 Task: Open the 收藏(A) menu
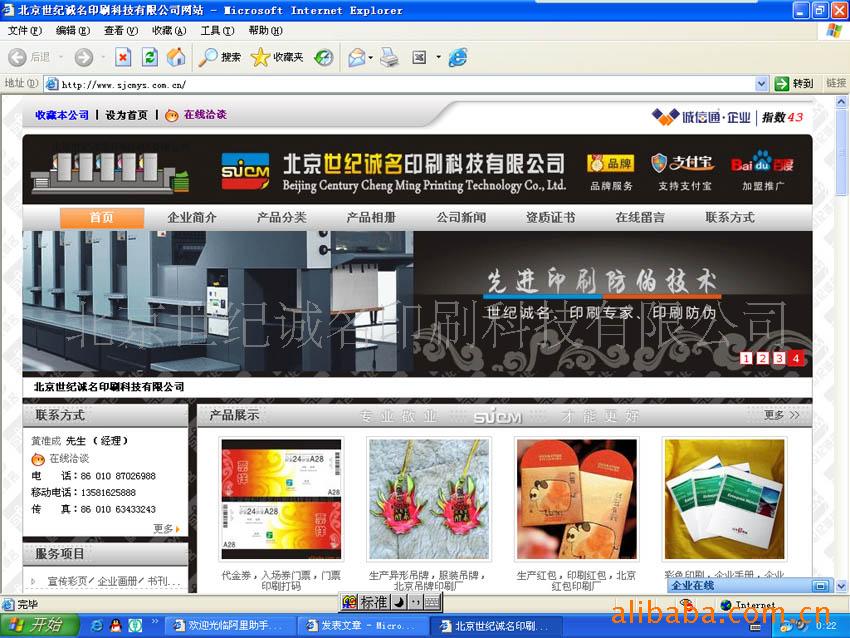pyautogui.click(x=169, y=31)
